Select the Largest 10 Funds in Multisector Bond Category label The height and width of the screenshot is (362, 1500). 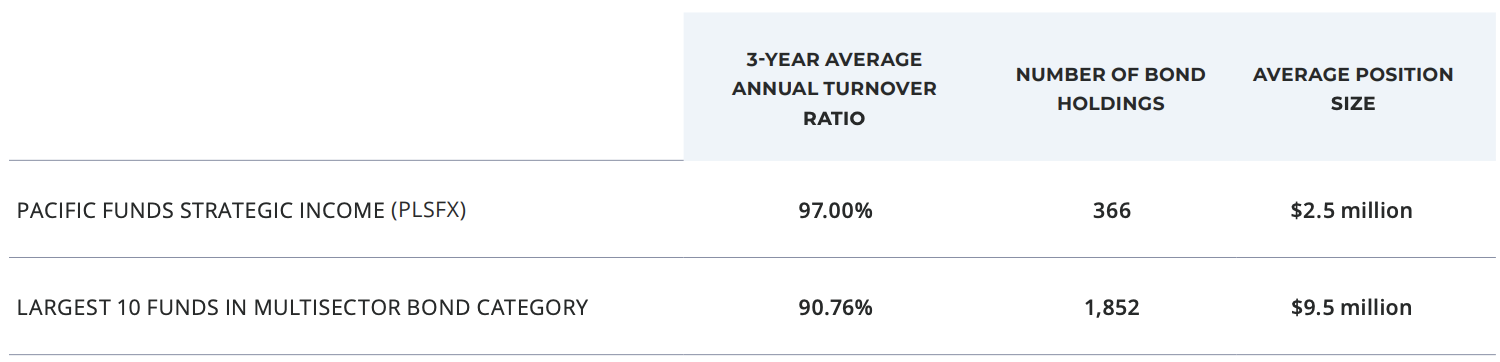[302, 307]
